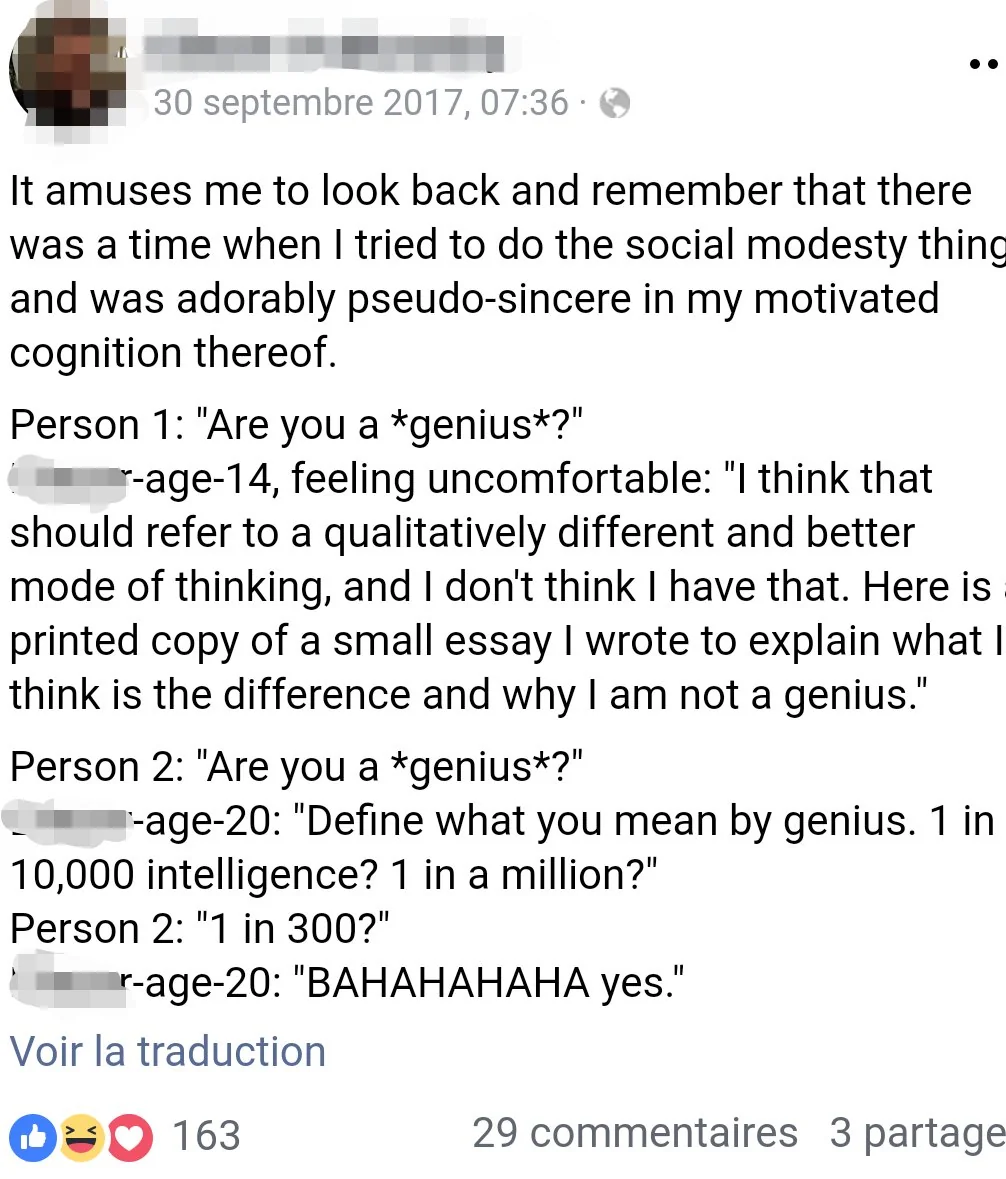The height and width of the screenshot is (1179, 1006).
Task: Click '163' to view the reaction count details
Action: (208, 1135)
